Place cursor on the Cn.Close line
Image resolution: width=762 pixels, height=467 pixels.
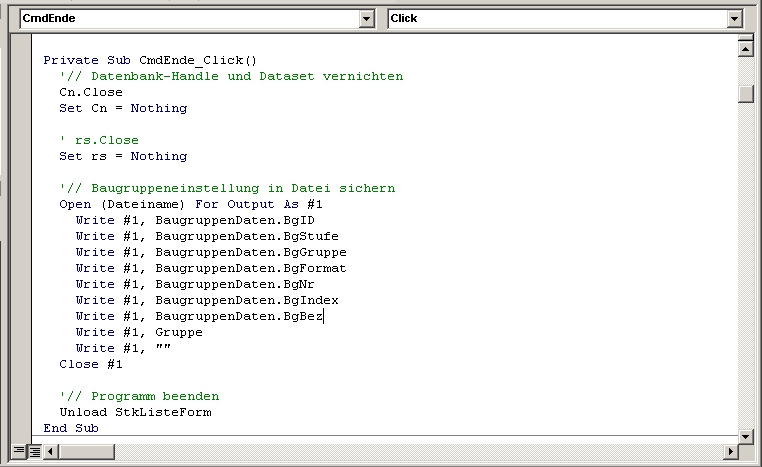pyautogui.click(x=91, y=92)
